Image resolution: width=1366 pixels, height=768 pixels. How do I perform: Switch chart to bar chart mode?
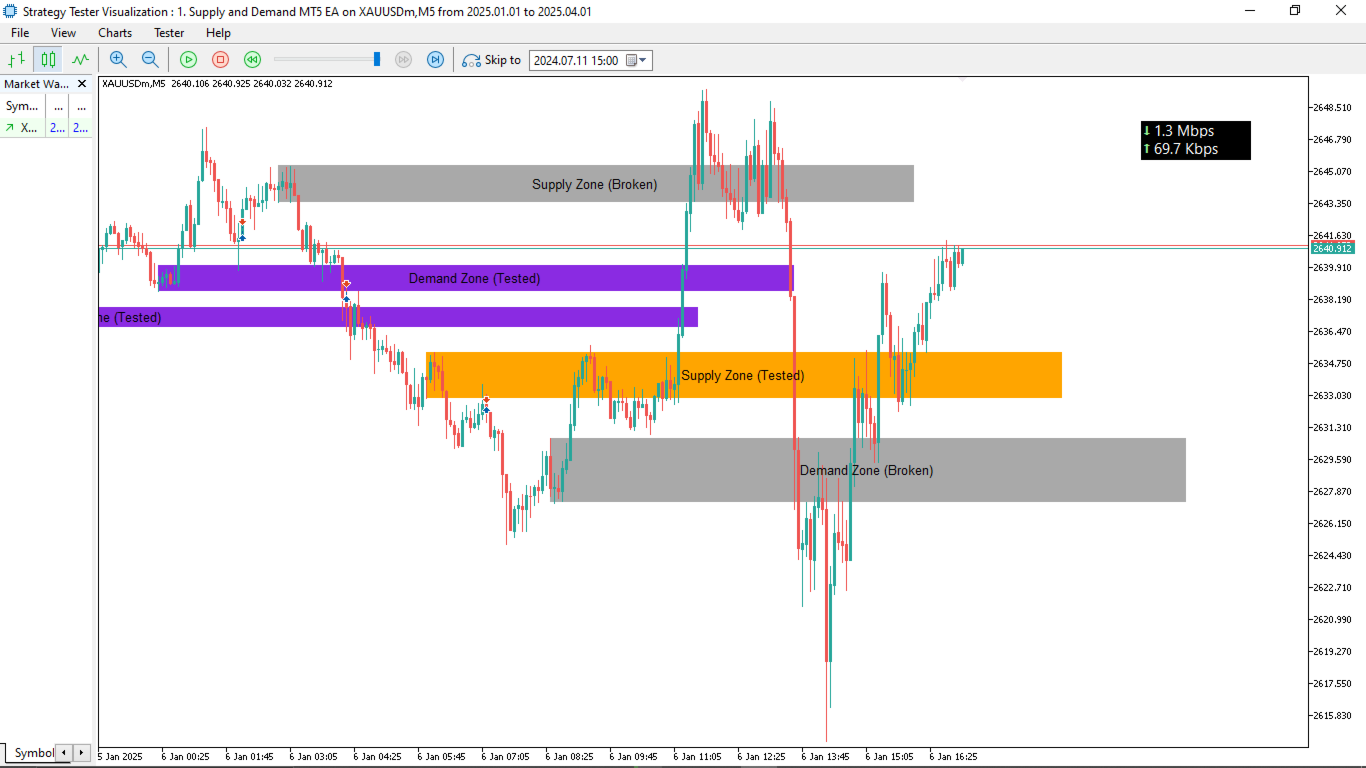[17, 60]
